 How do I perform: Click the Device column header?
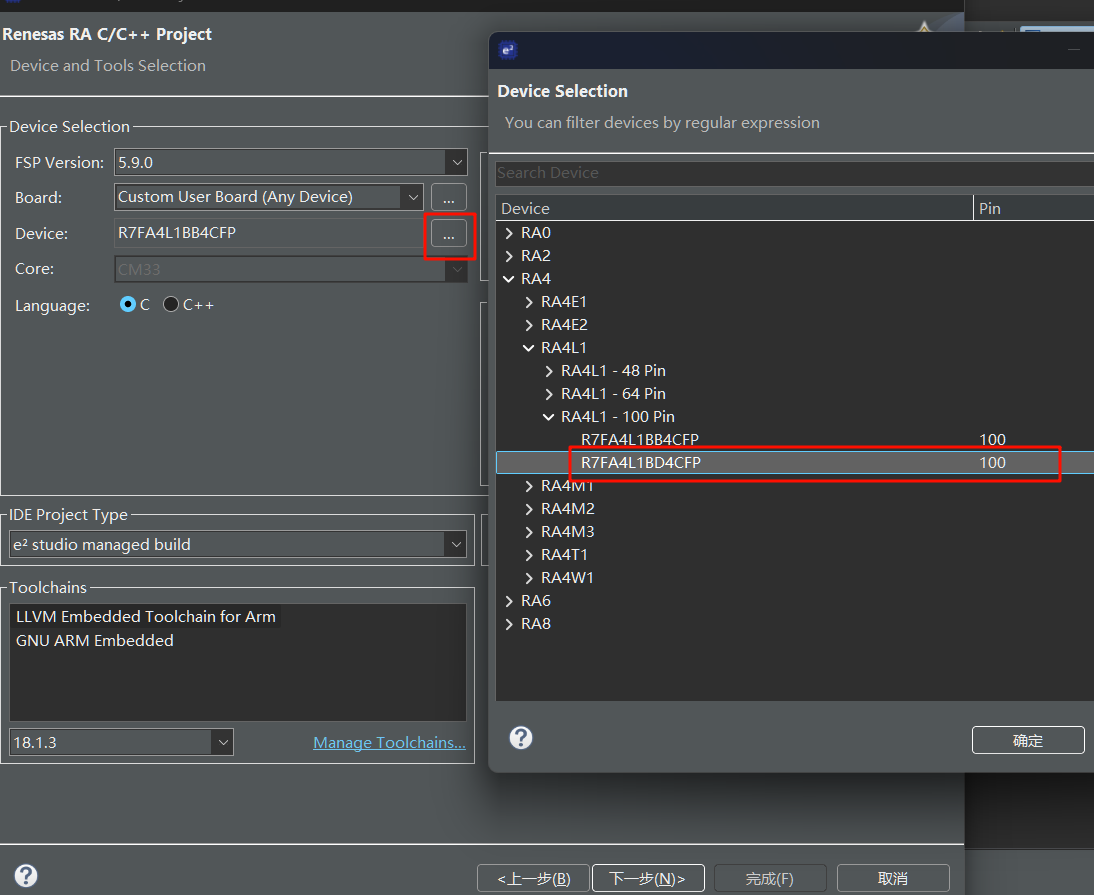click(734, 209)
